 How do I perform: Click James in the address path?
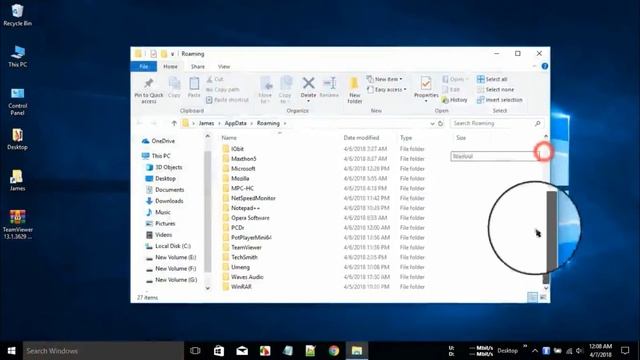(206, 123)
